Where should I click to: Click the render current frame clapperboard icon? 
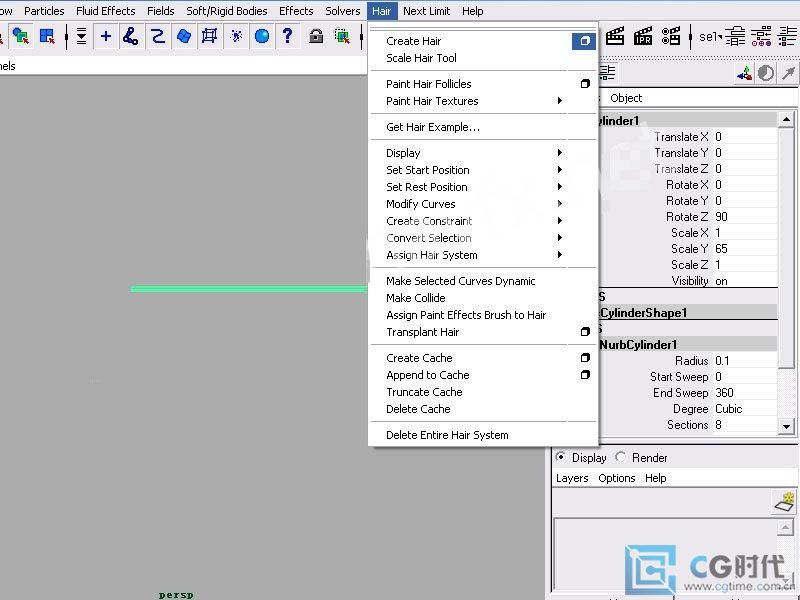(x=615, y=37)
